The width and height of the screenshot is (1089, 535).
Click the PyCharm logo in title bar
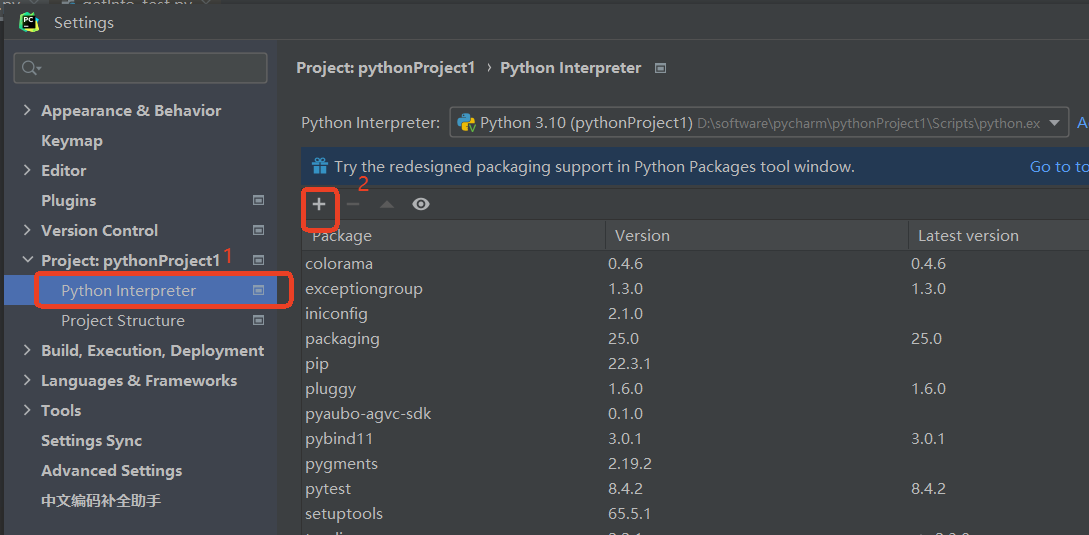coord(29,22)
